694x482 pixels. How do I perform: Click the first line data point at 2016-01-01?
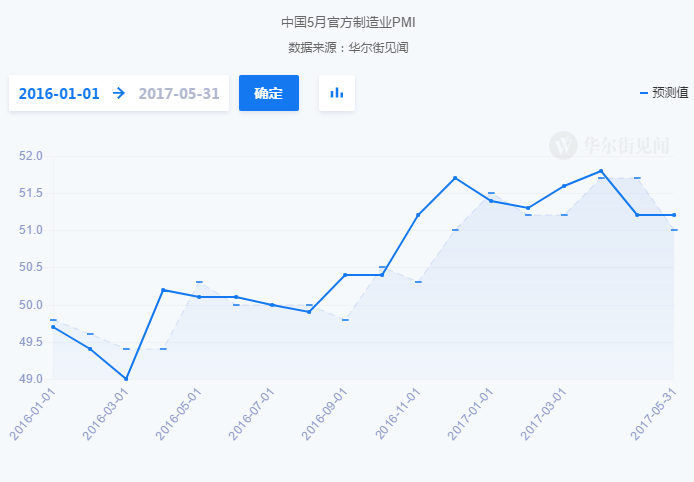(53, 327)
